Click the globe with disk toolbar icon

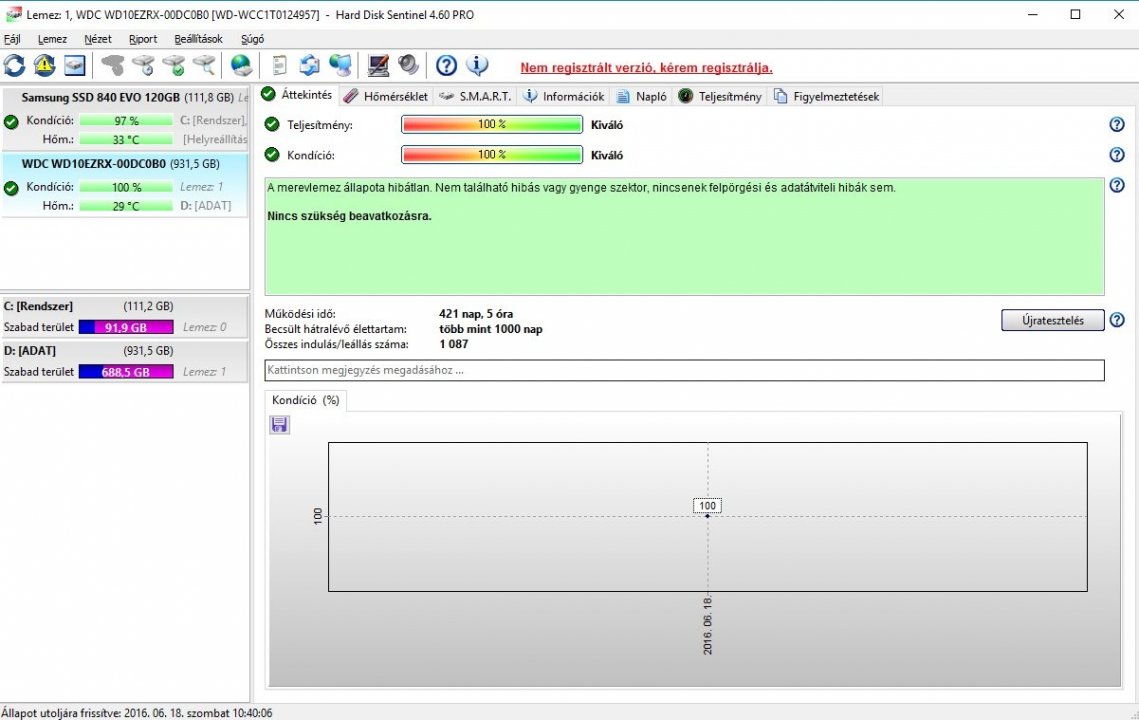tap(241, 65)
